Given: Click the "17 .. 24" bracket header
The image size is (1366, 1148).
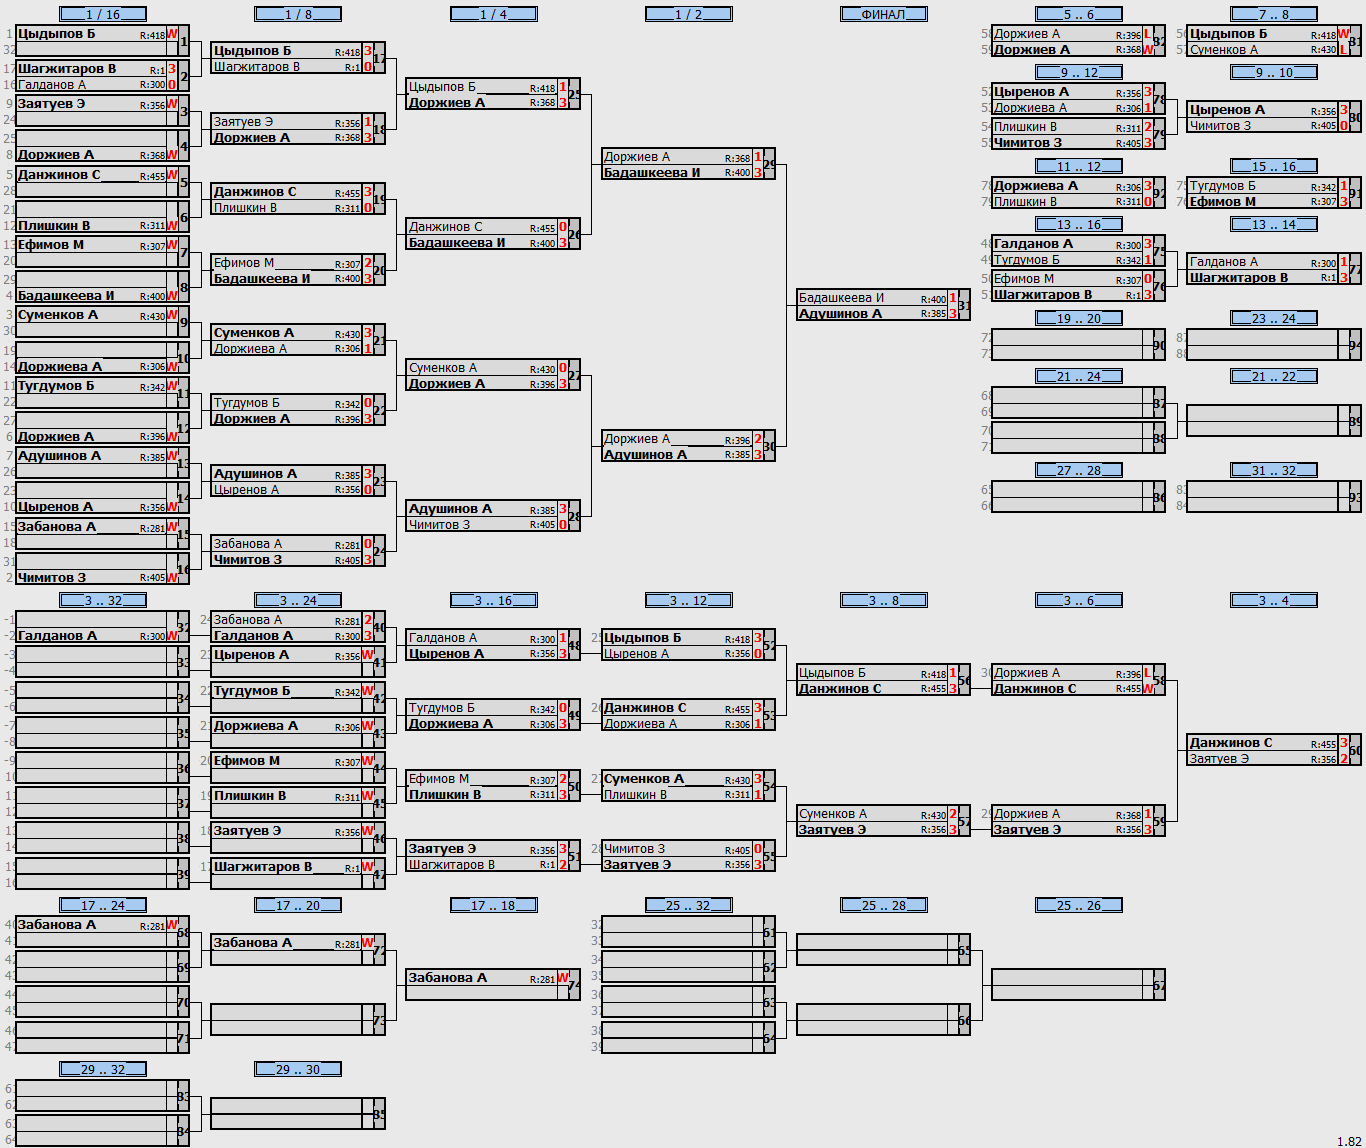Looking at the screenshot, I should click(x=103, y=905).
